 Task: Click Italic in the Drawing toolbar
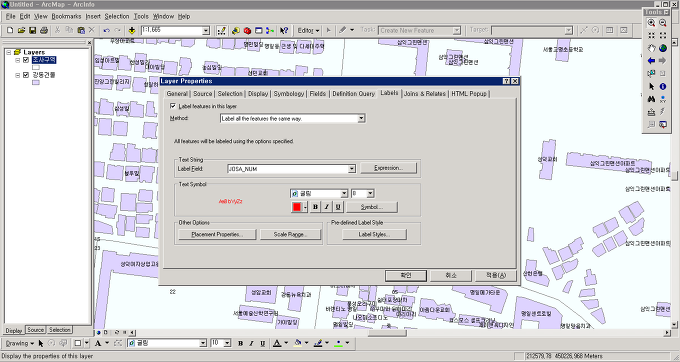[251, 343]
